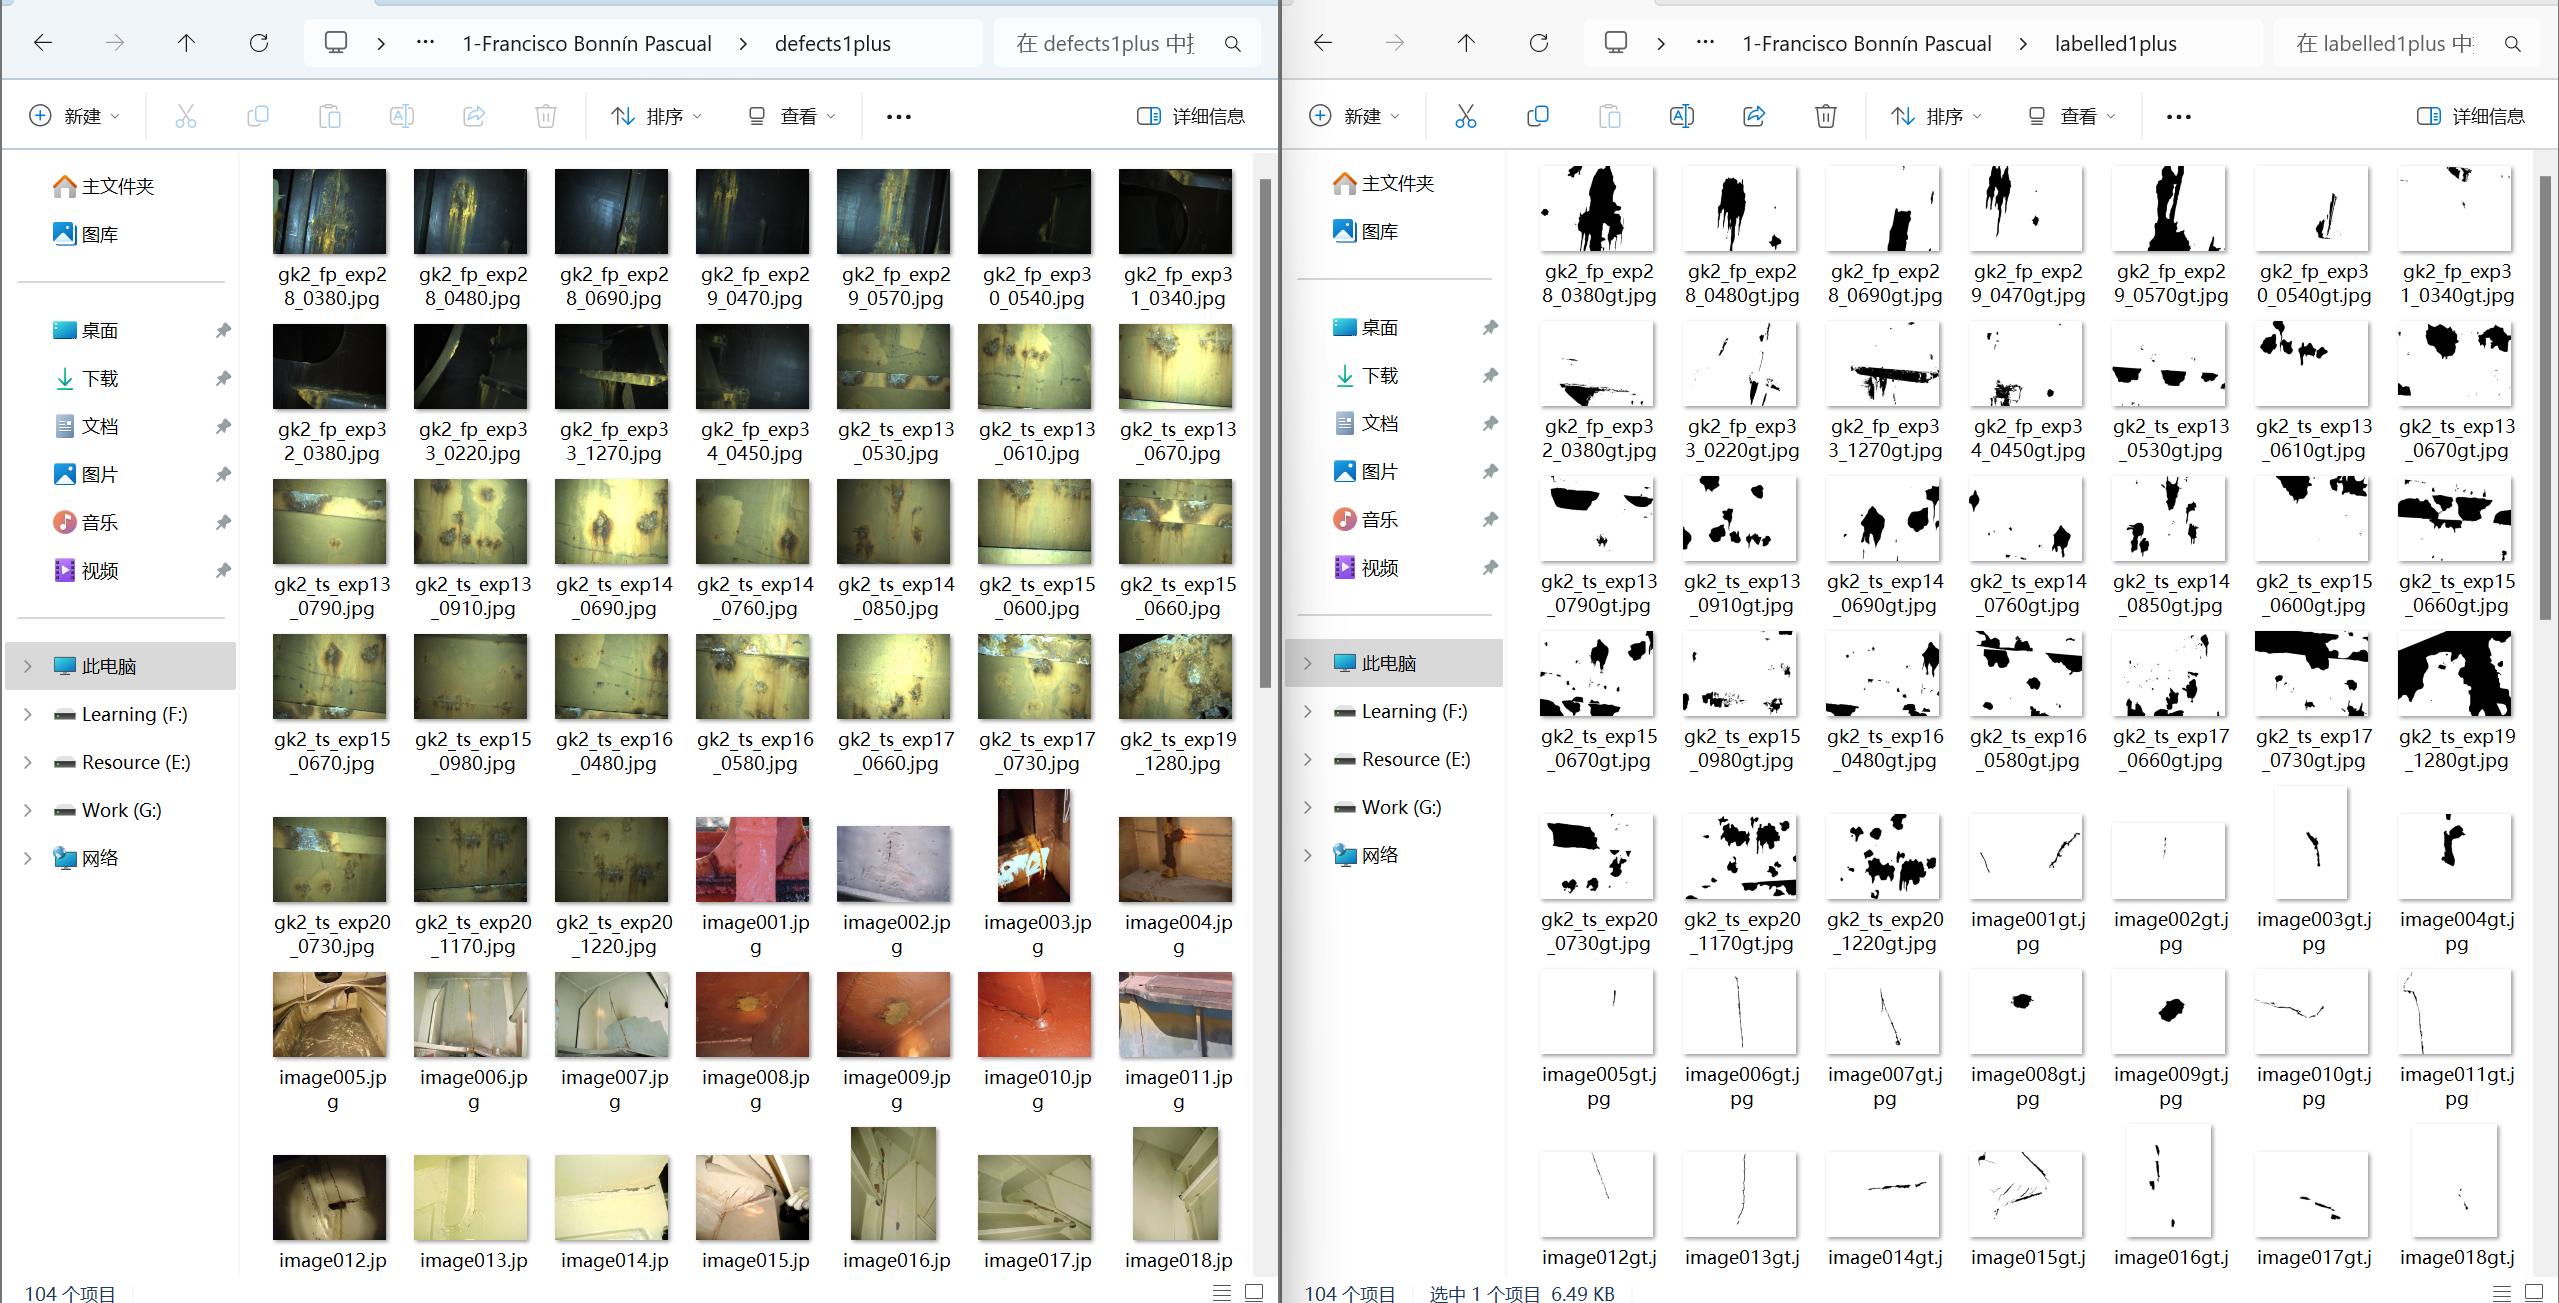Click defects1plus breadcrumb in address bar

832,43
